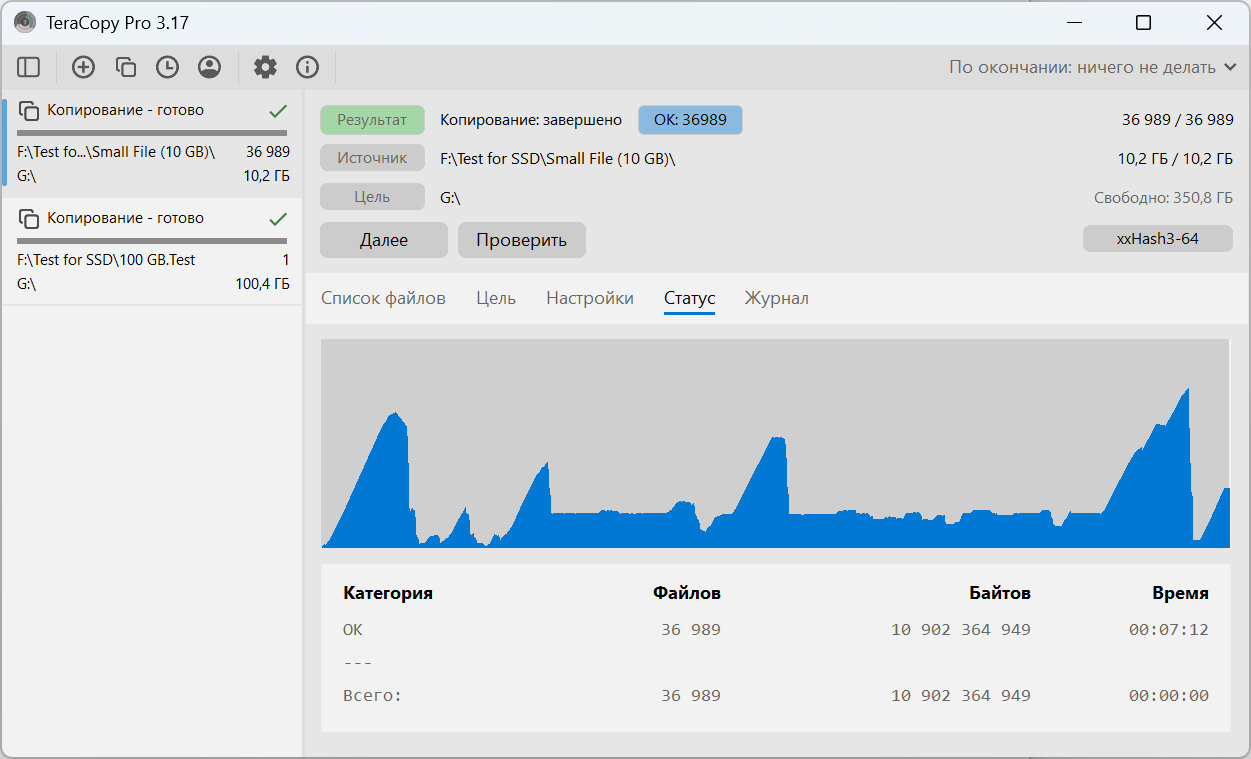Open settings gear icon
This screenshot has height=759, width=1251.
coord(265,67)
